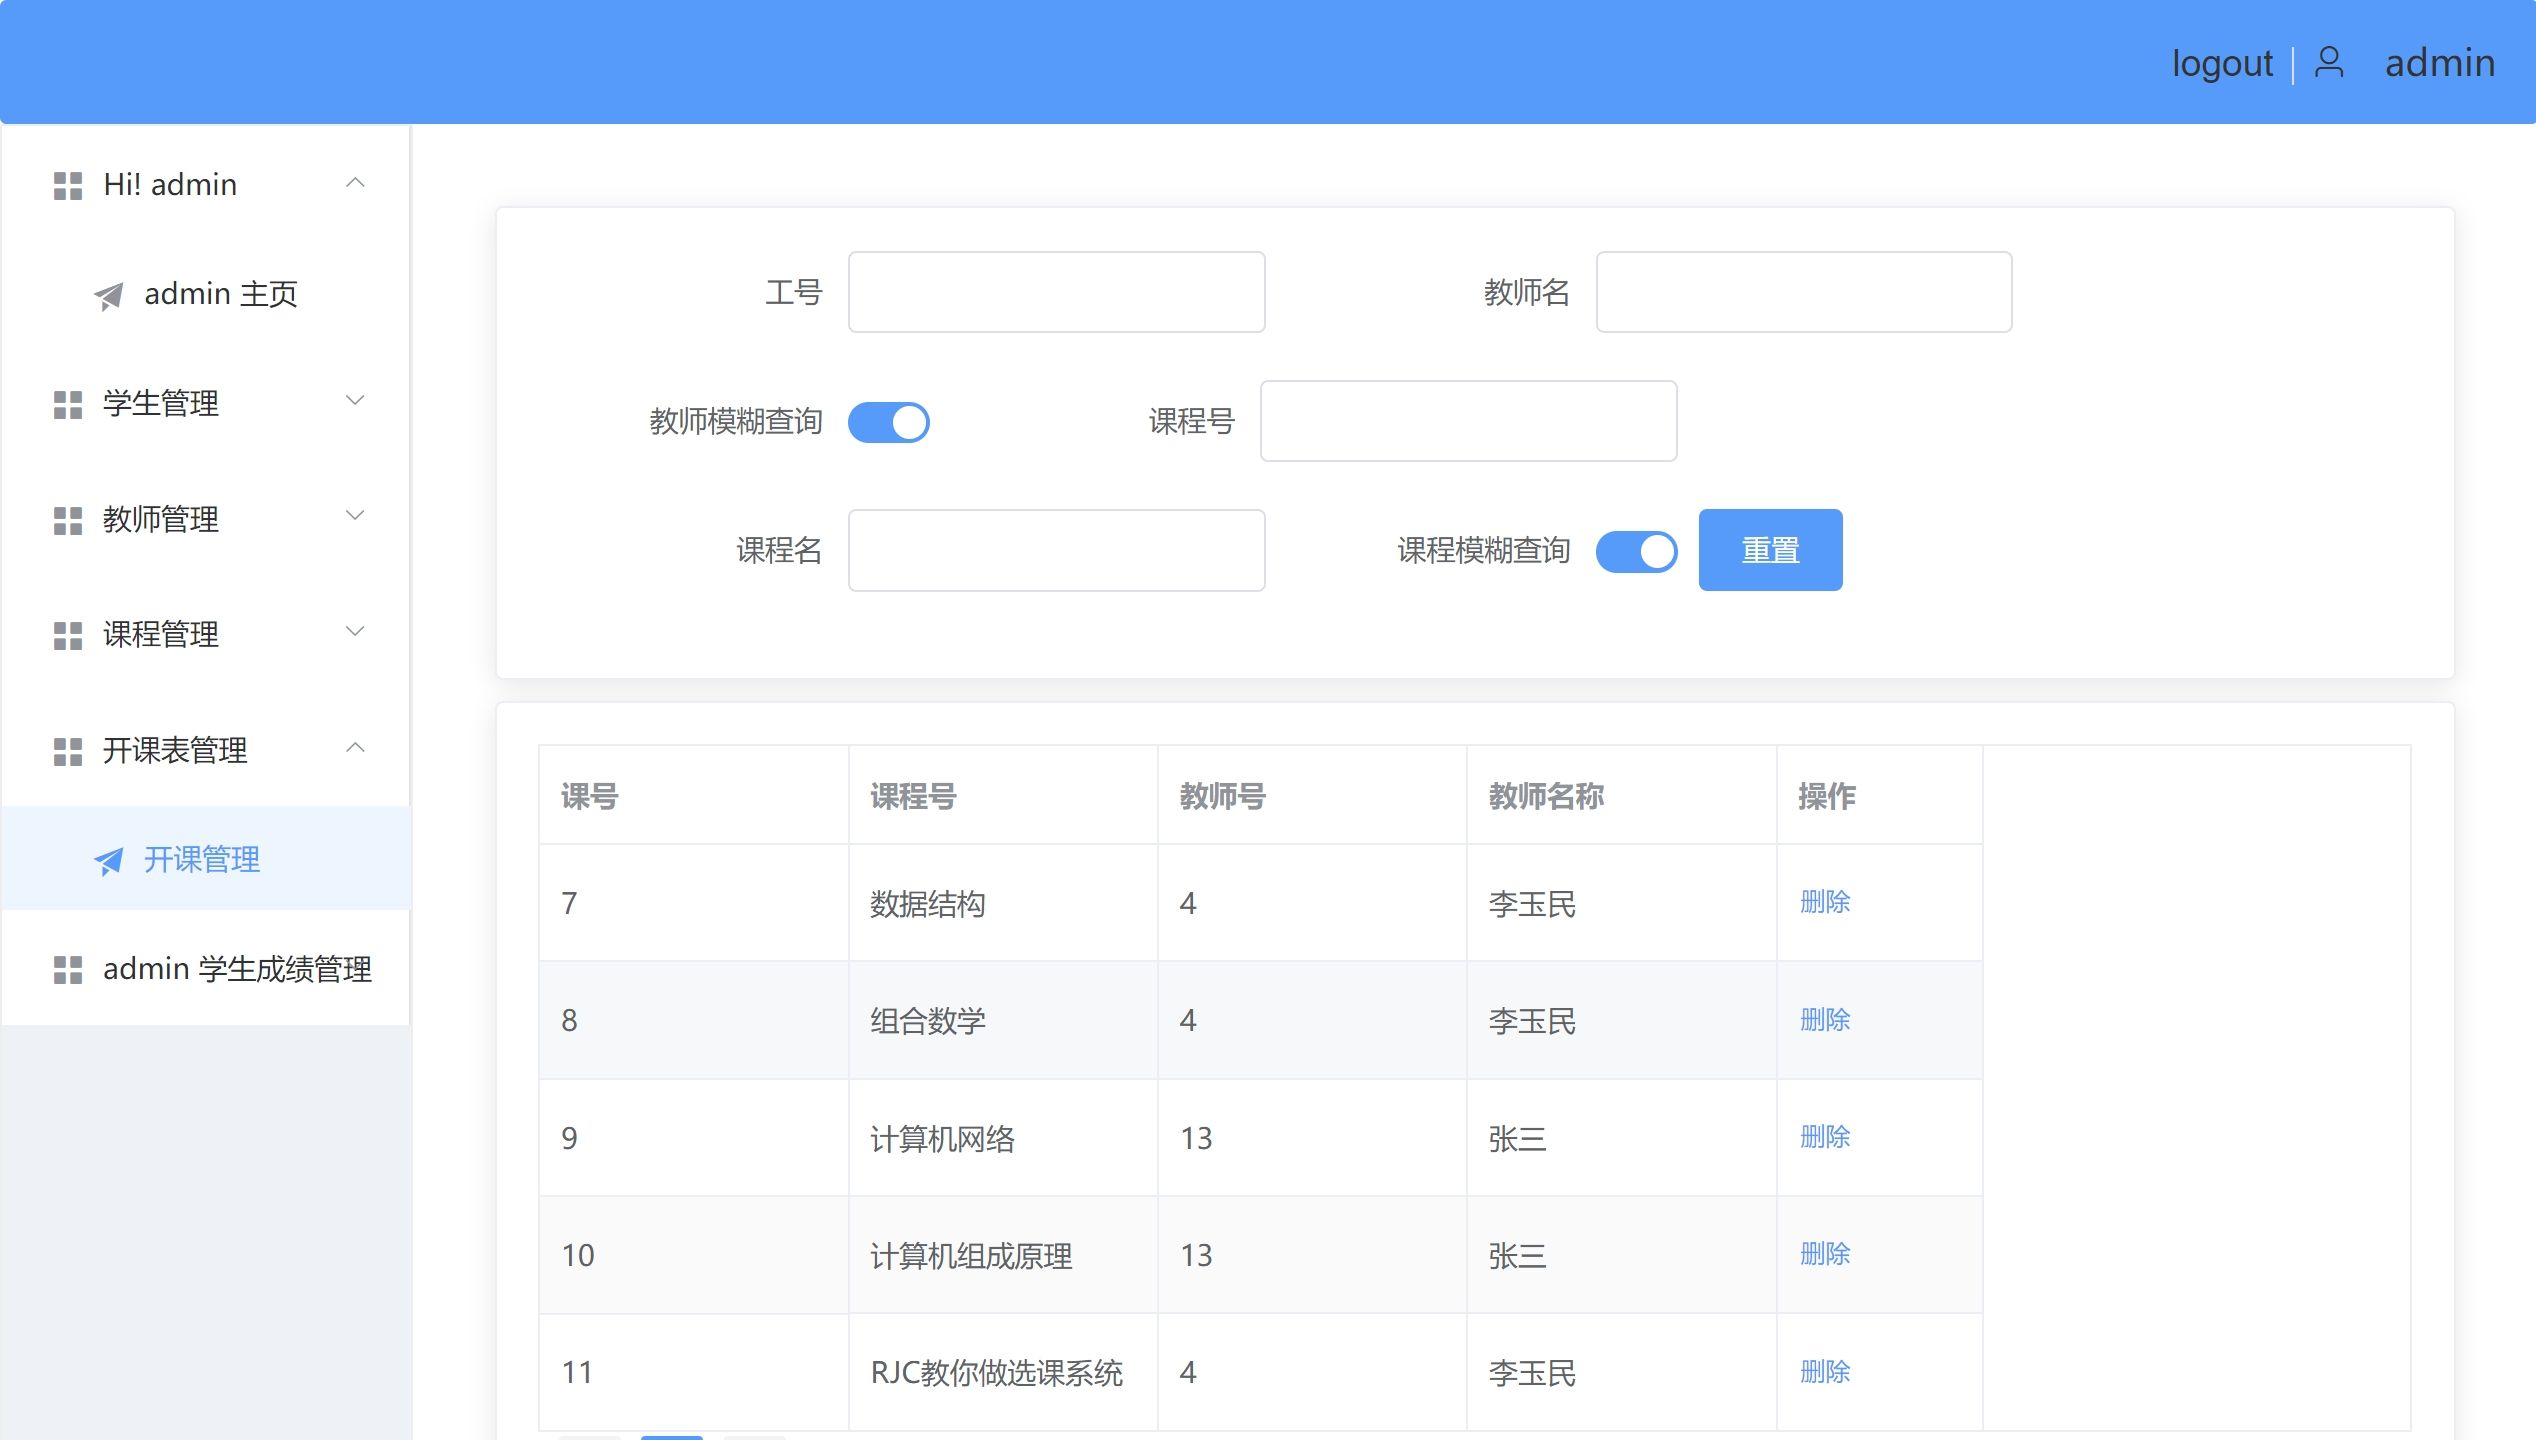Select the 开课管理 menu item
The width and height of the screenshot is (2536, 1440).
point(207,859)
